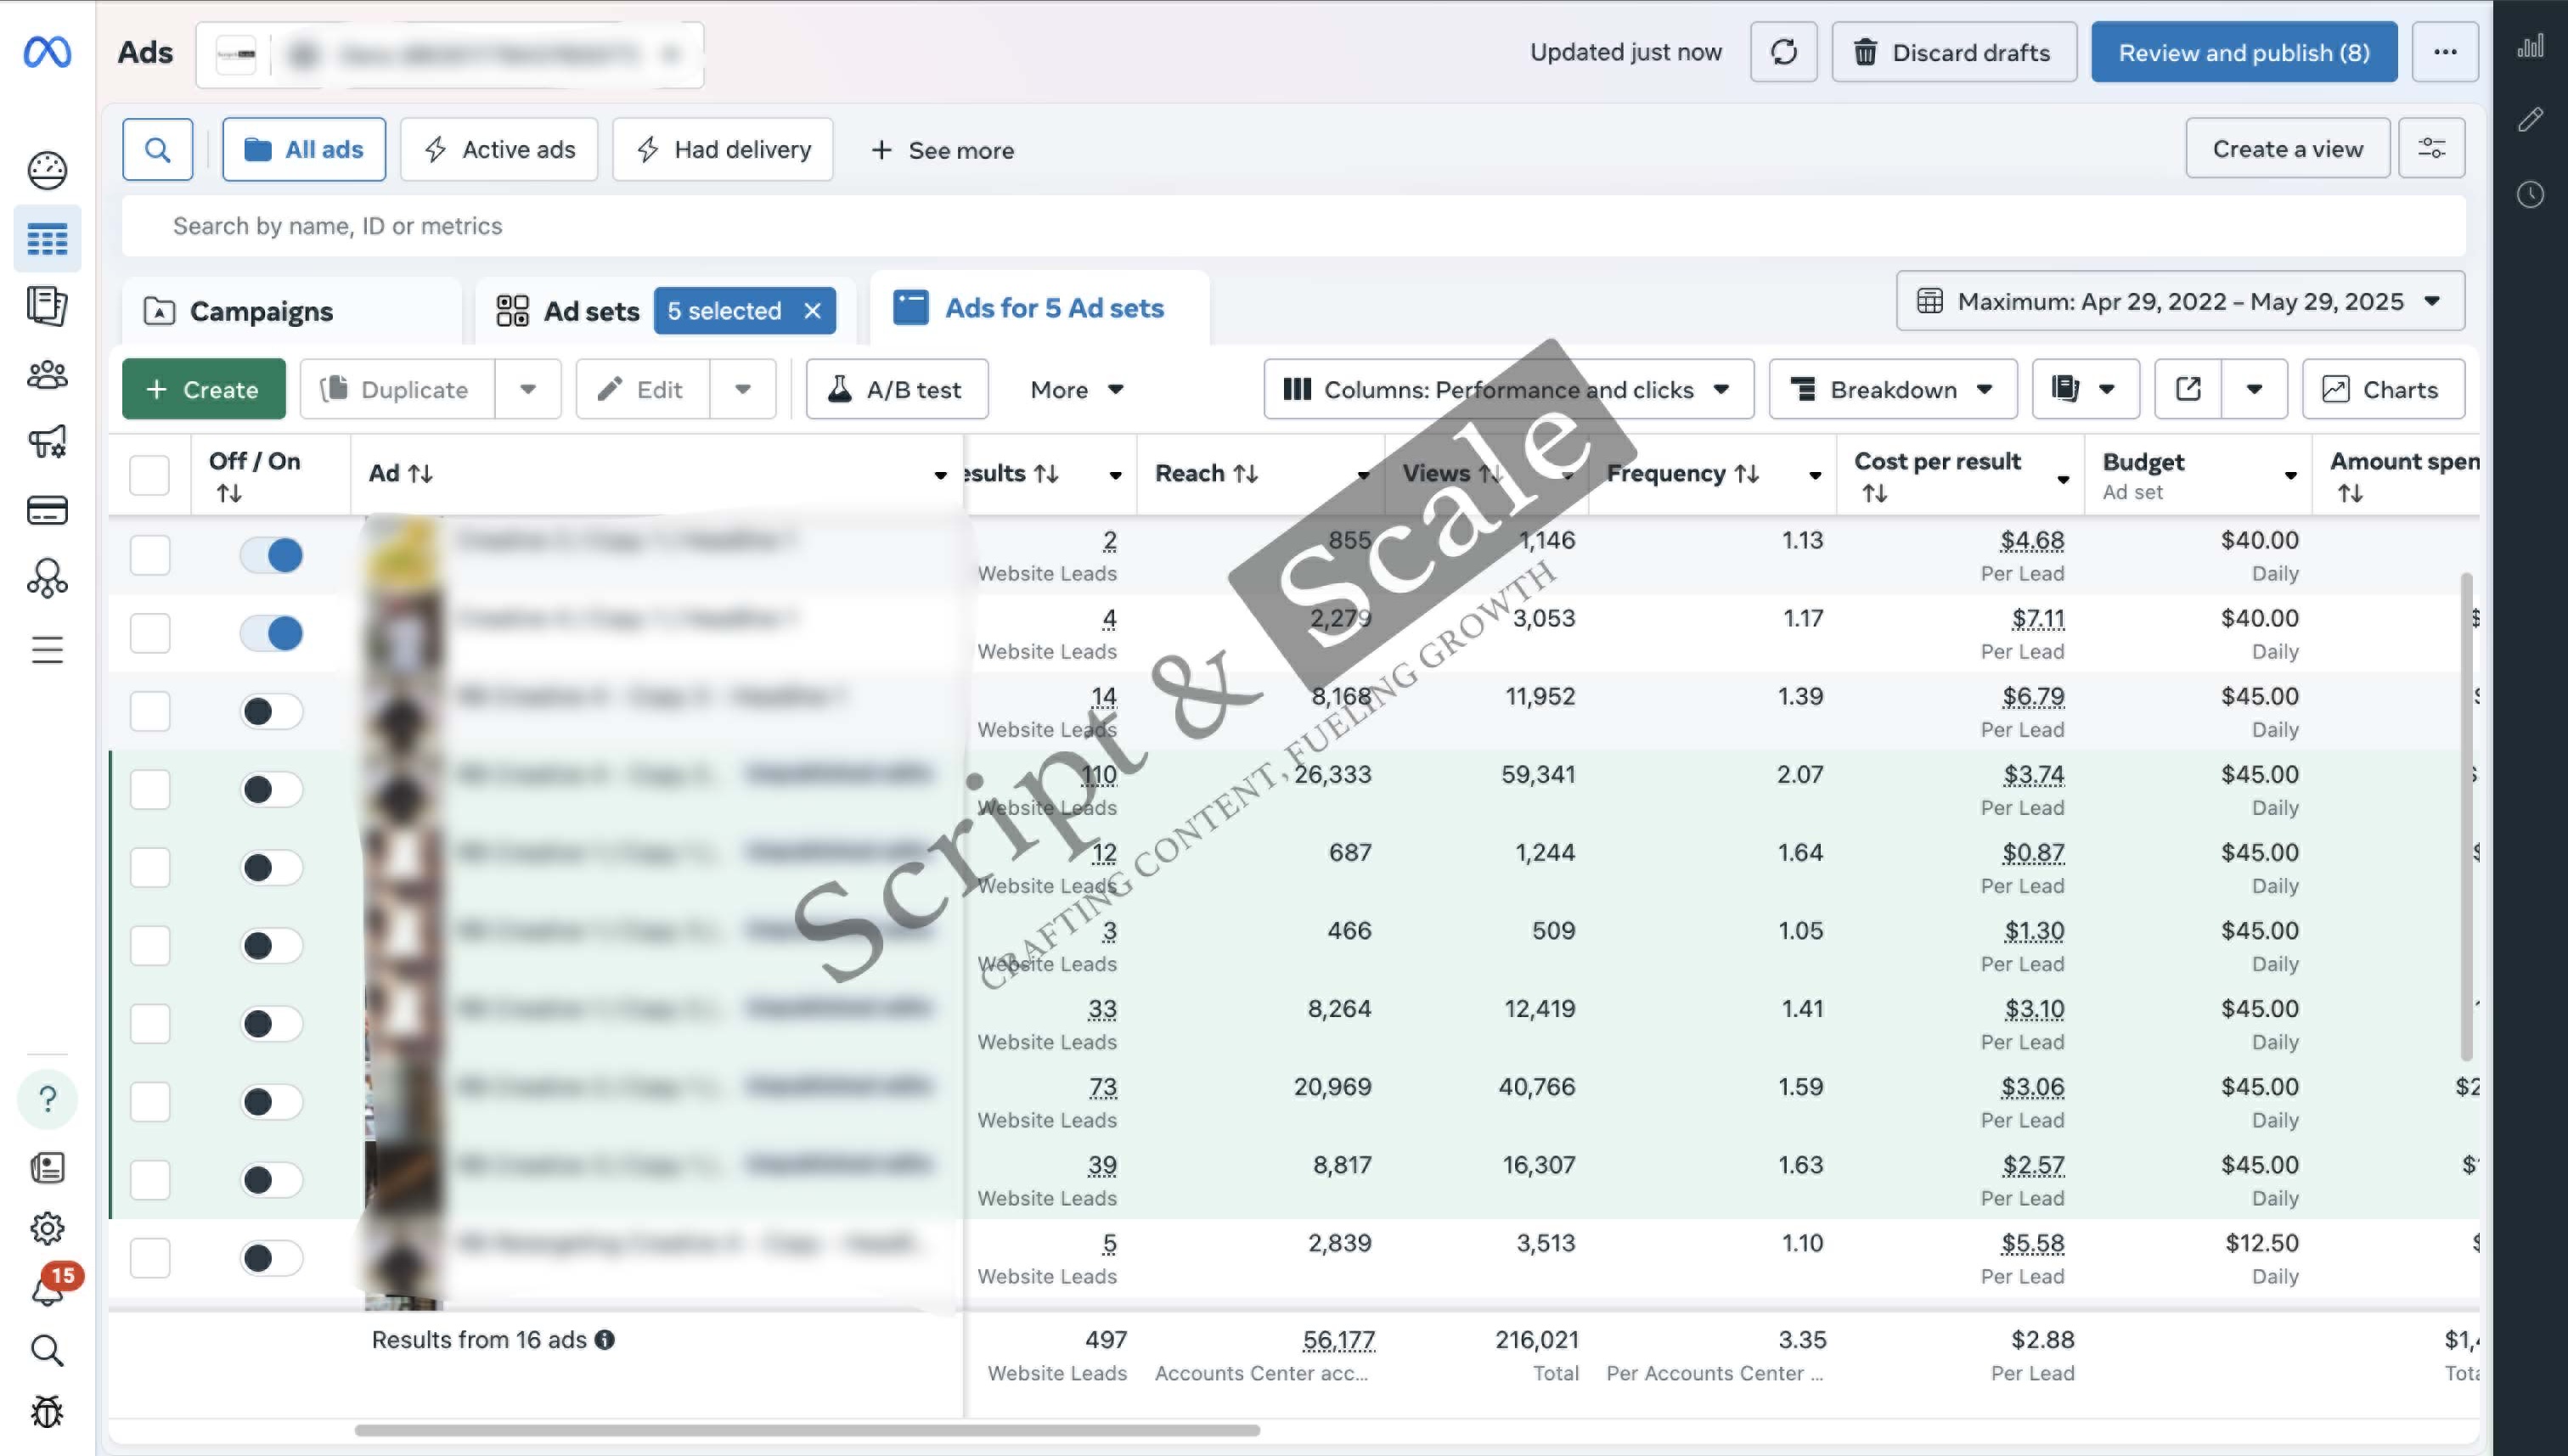Click the search magnifier icon beside All ads
This screenshot has height=1456, width=2568.
[x=157, y=150]
